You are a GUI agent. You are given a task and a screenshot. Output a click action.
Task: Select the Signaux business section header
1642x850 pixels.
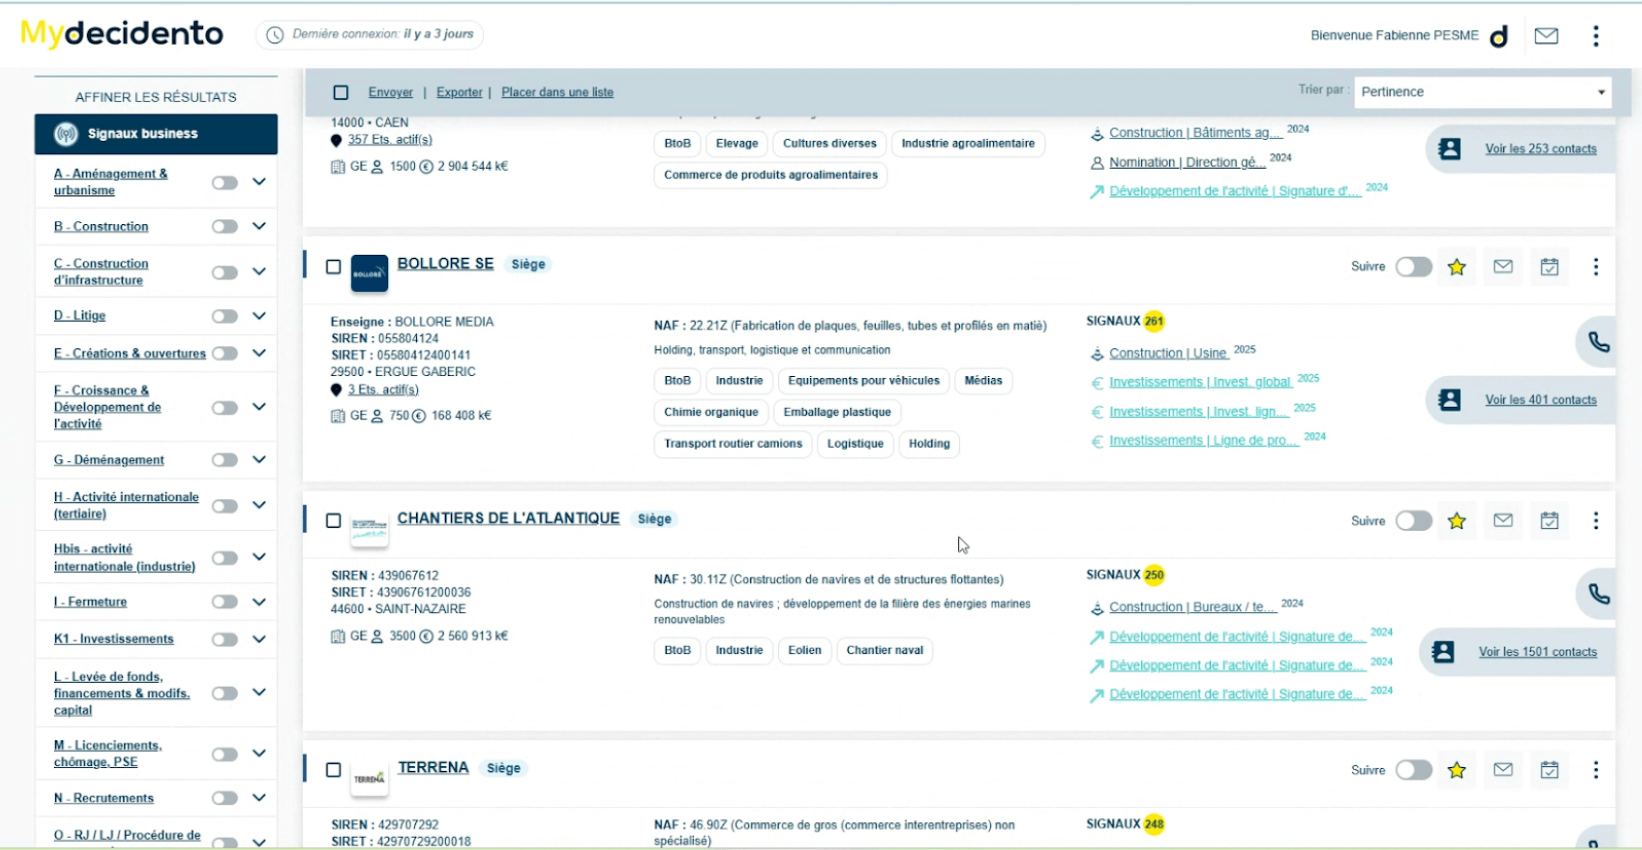pos(156,134)
